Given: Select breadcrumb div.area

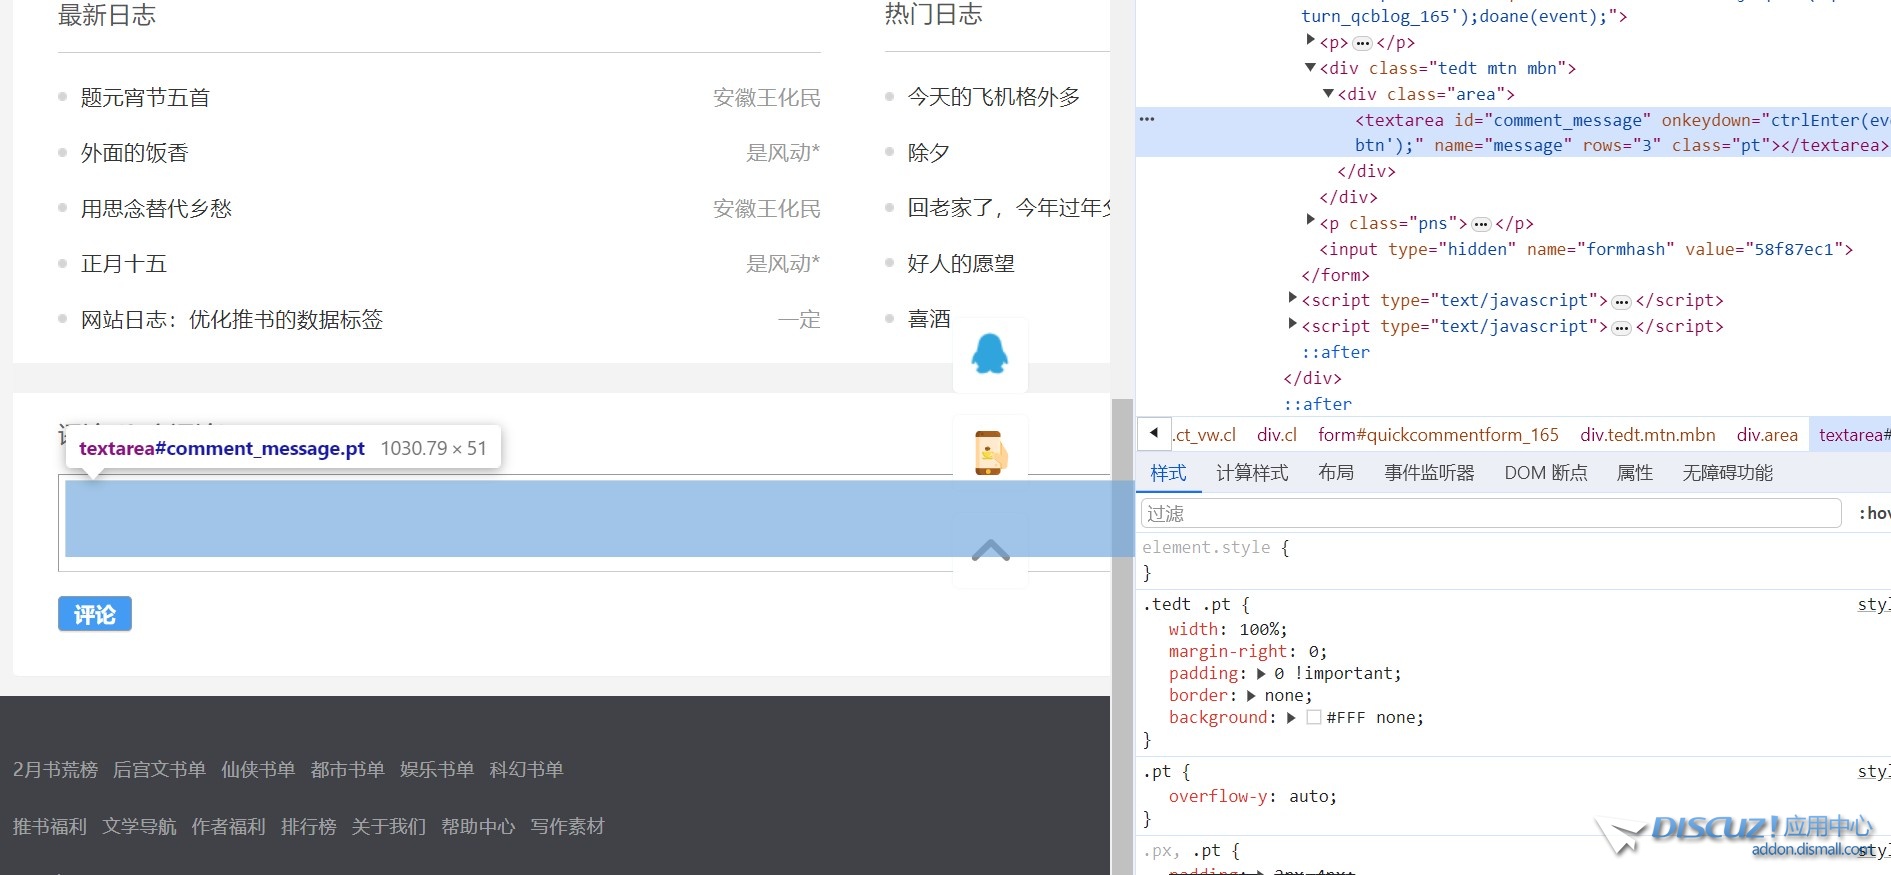Looking at the screenshot, I should (x=1767, y=435).
